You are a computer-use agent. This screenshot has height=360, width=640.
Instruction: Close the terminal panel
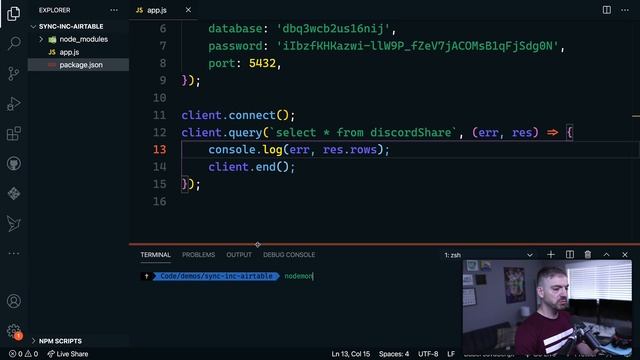(625, 255)
